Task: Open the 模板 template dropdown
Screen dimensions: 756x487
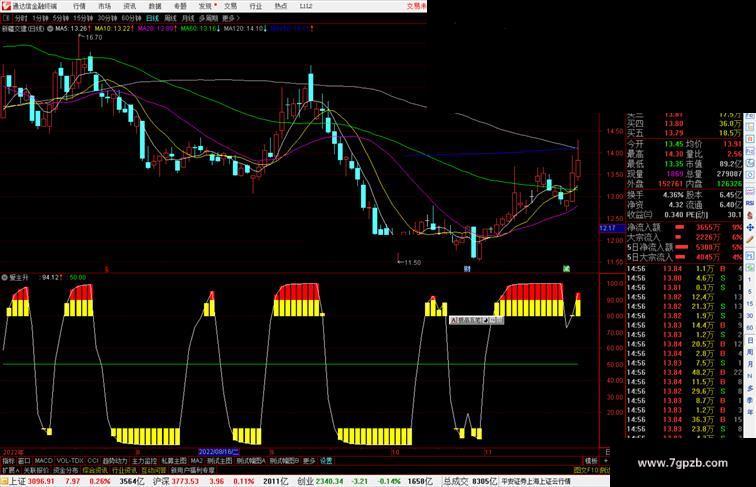Action: point(591,461)
